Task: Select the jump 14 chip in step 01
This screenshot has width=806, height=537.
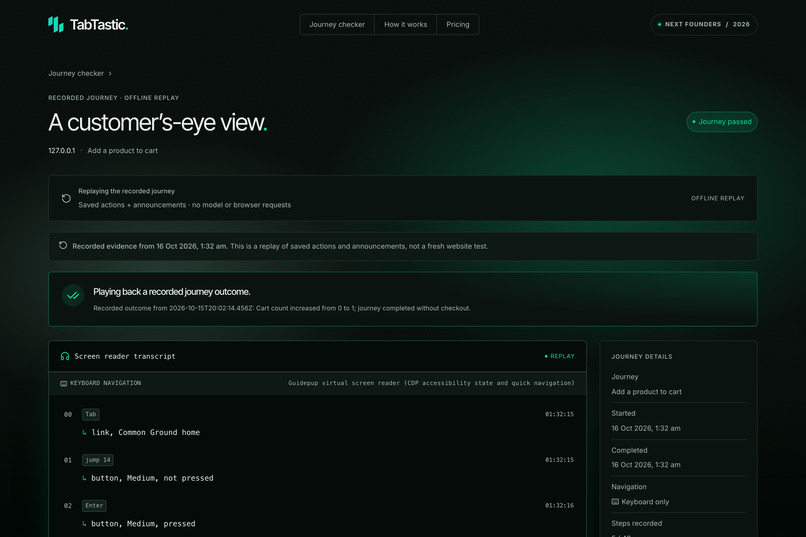Action: tap(98, 460)
